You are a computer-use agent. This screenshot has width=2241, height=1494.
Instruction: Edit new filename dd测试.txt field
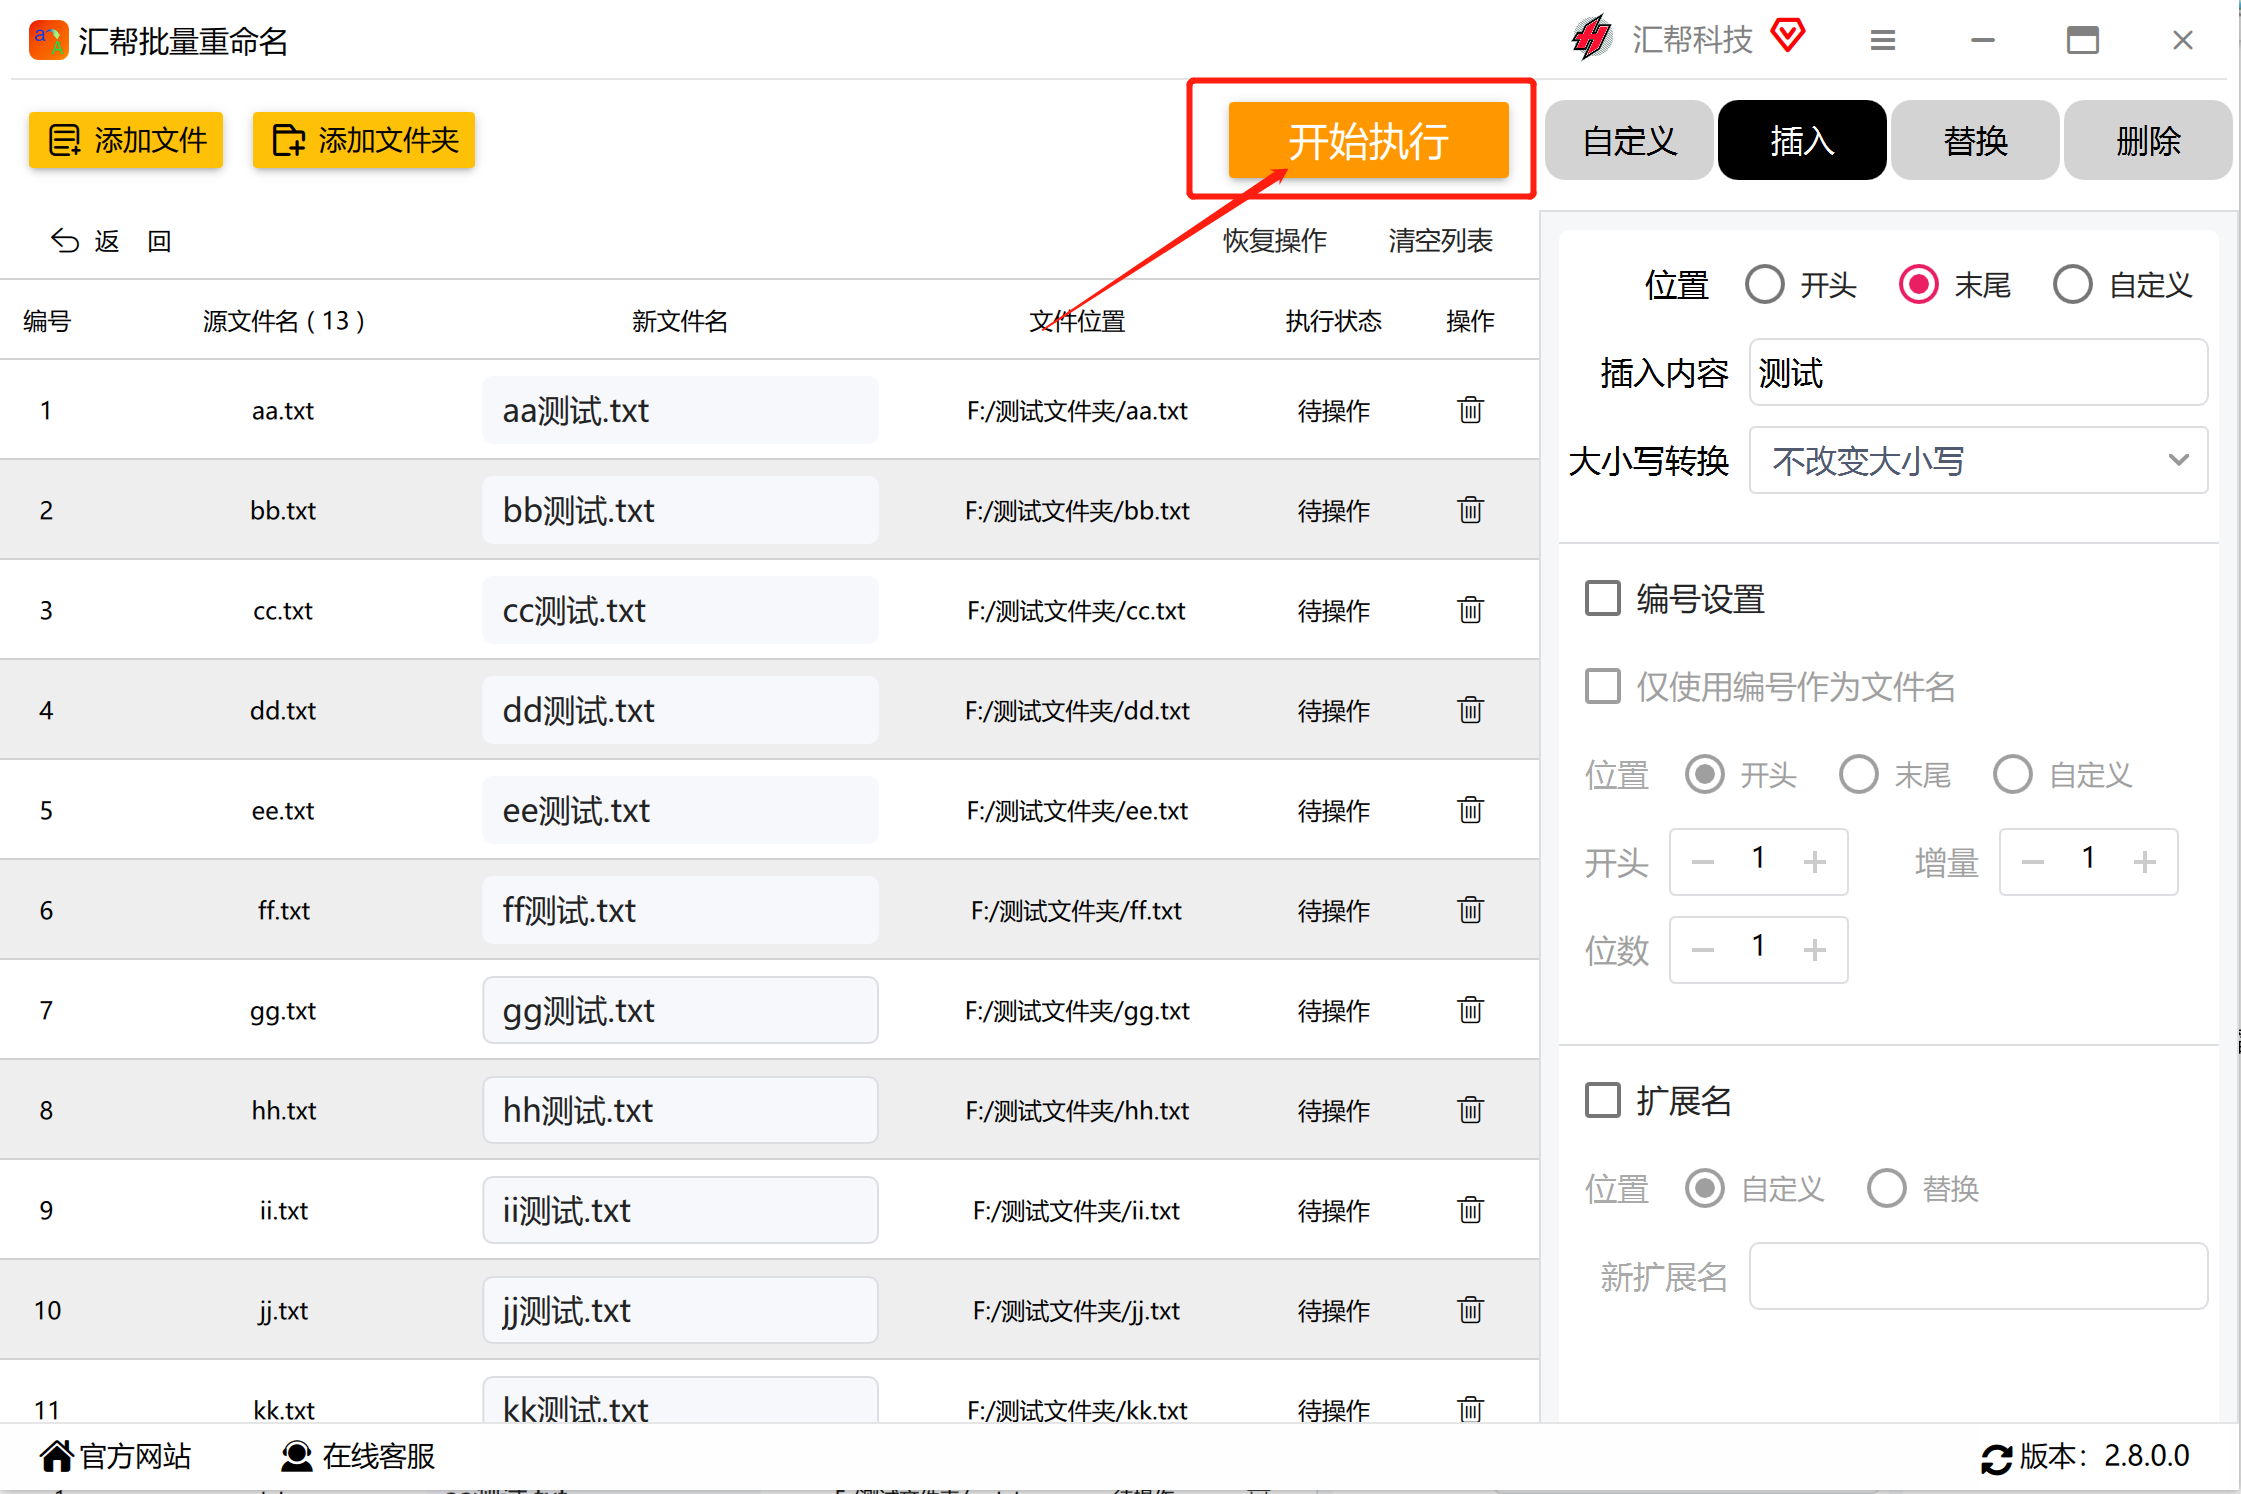pyautogui.click(x=680, y=710)
